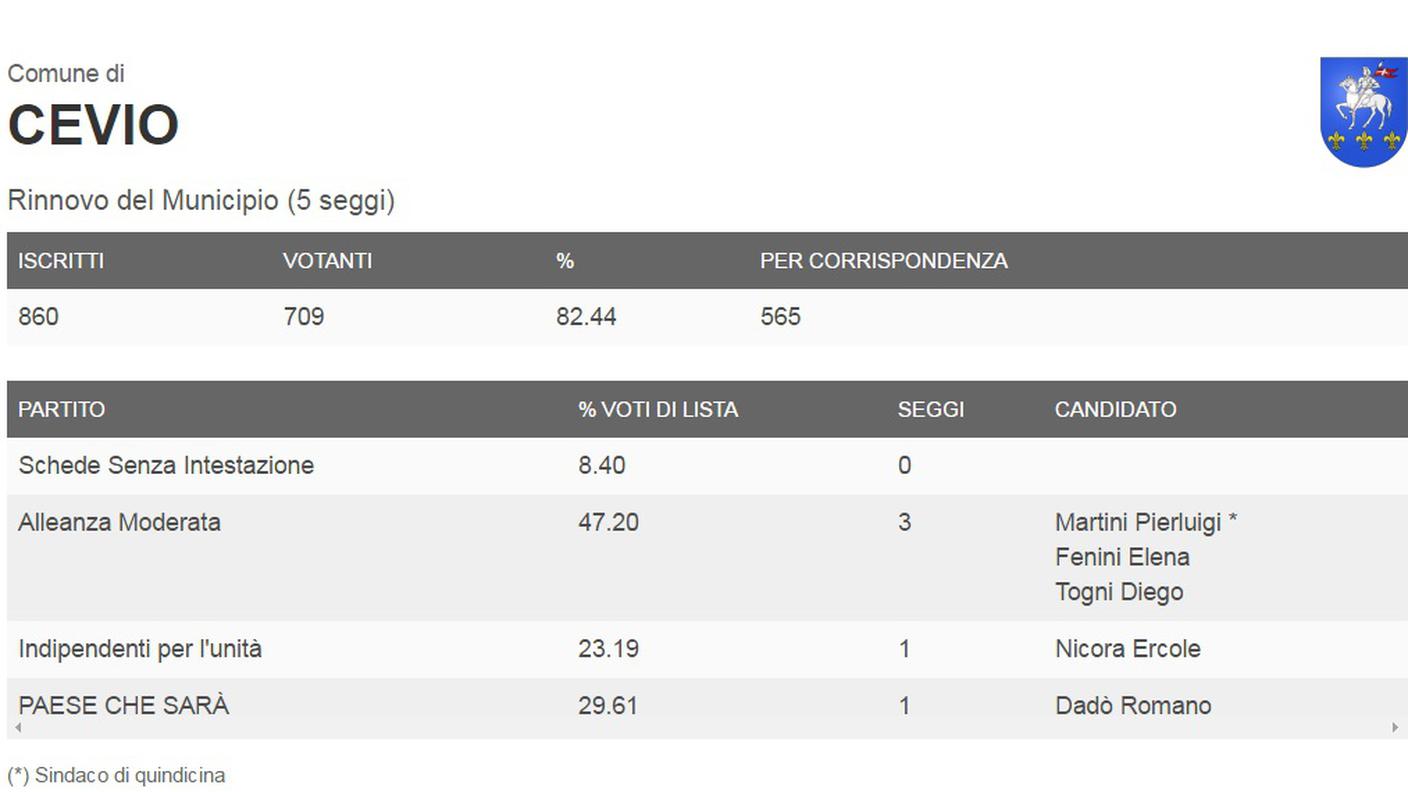Click the CANDIDATO column header
Image resolution: width=1408 pixels, height=792 pixels.
pos(1115,409)
